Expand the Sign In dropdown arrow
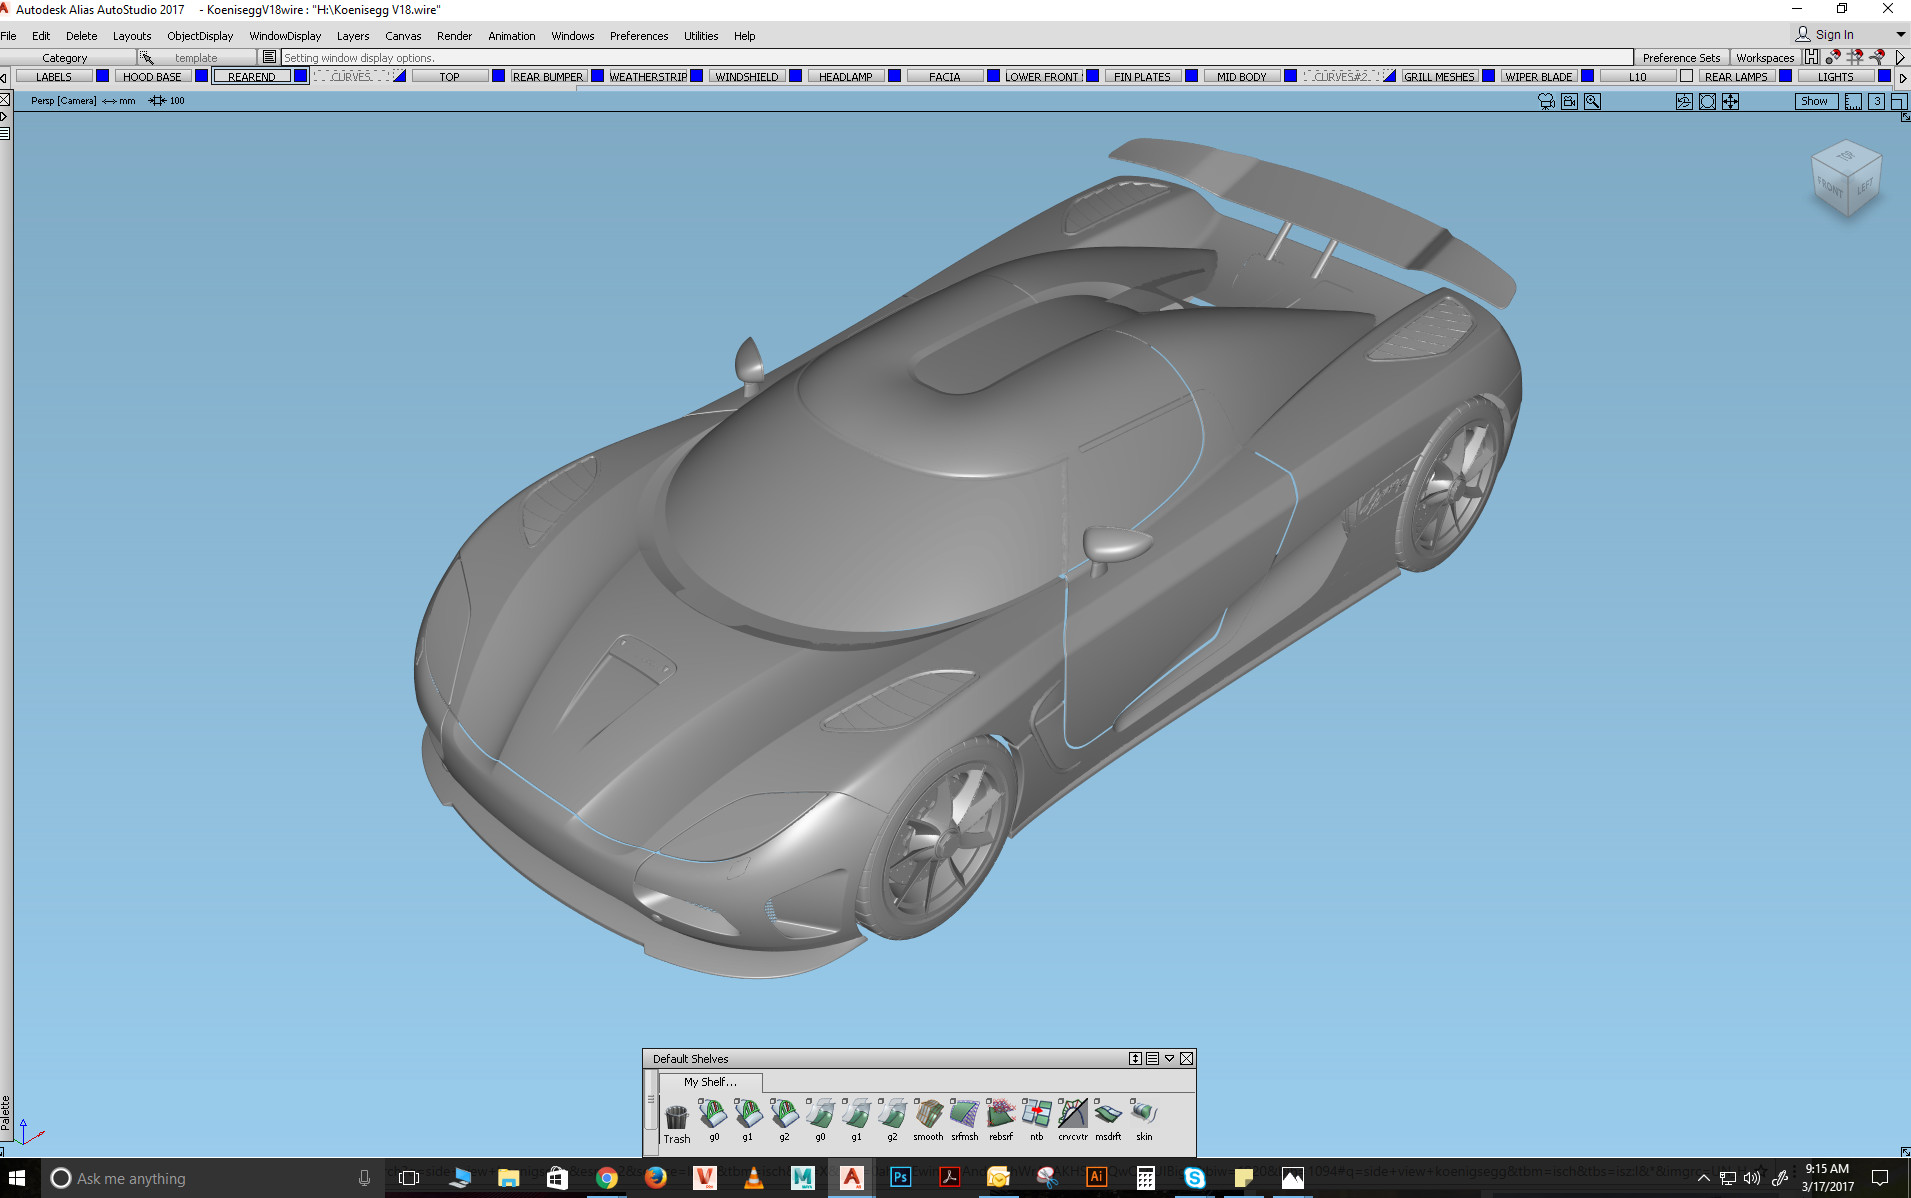The width and height of the screenshot is (1911, 1198). [x=1900, y=35]
